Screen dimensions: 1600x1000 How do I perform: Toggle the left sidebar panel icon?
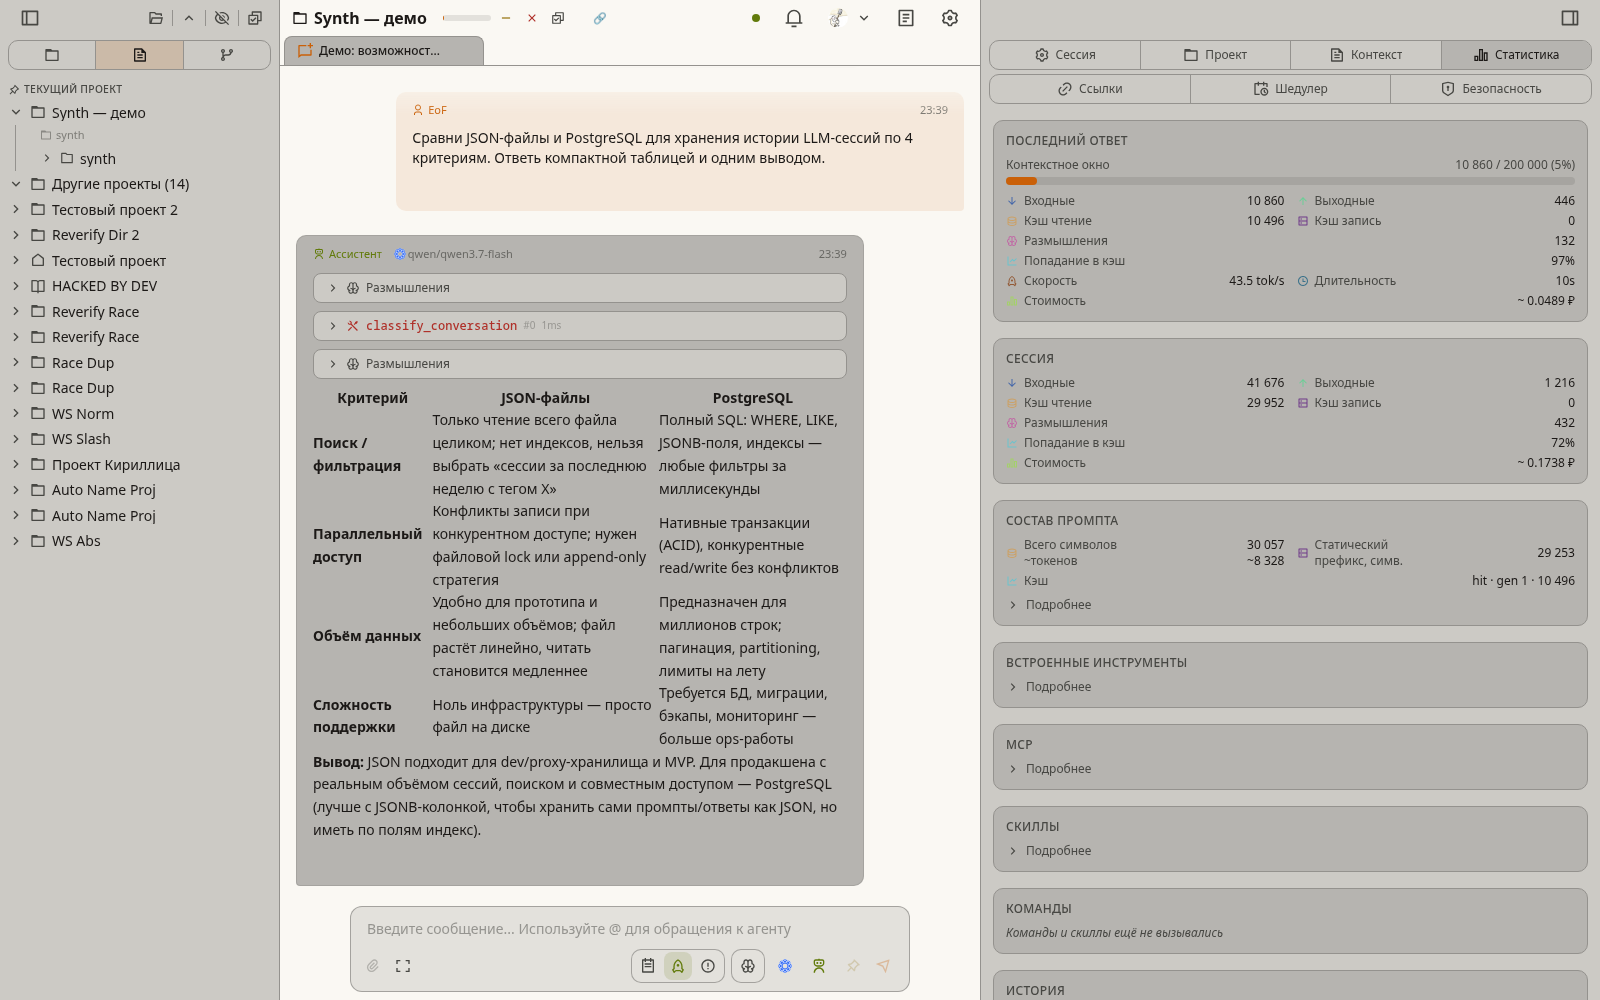30,18
